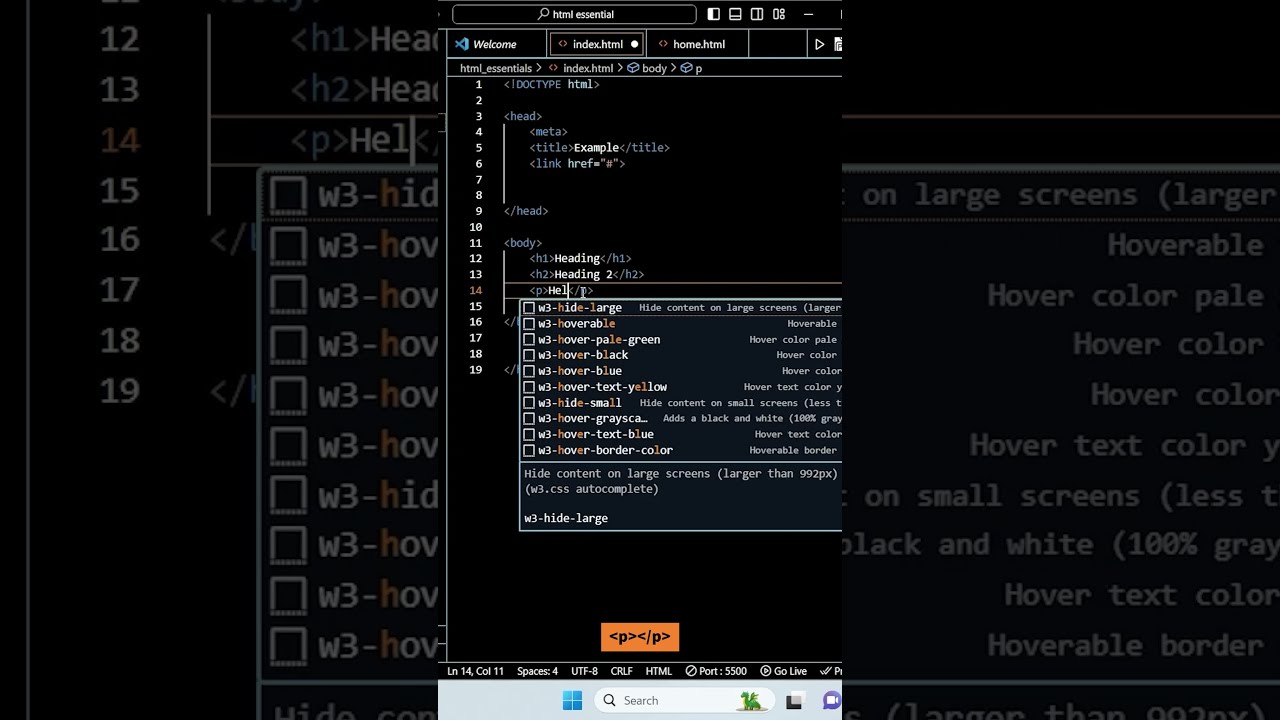This screenshot has width=1280, height=720.
Task: Click the Run play icon in editor toolbar
Action: (819, 44)
